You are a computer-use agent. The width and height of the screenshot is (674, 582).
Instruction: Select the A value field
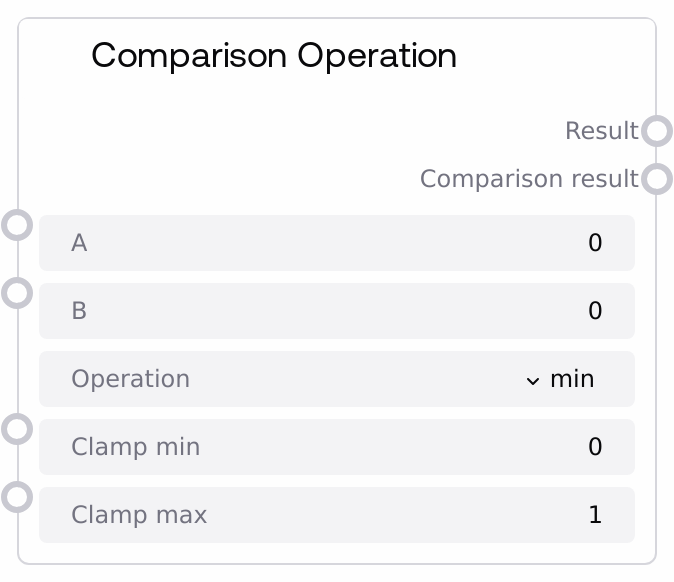pyautogui.click(x=336, y=243)
